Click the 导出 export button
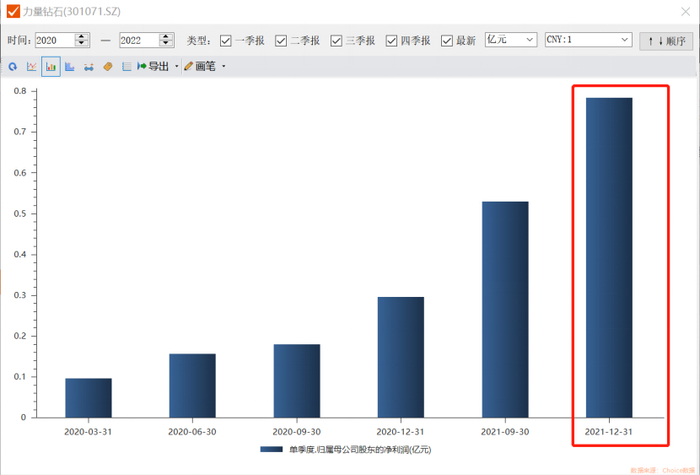Screen dimensions: 700x475 click(x=153, y=67)
